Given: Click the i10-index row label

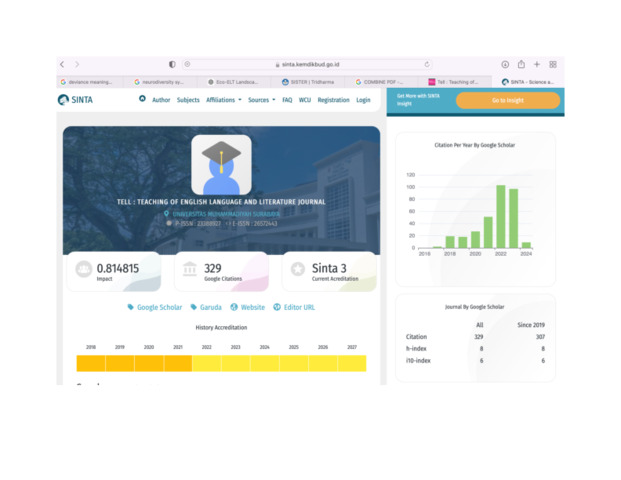Looking at the screenshot, I should tap(418, 360).
